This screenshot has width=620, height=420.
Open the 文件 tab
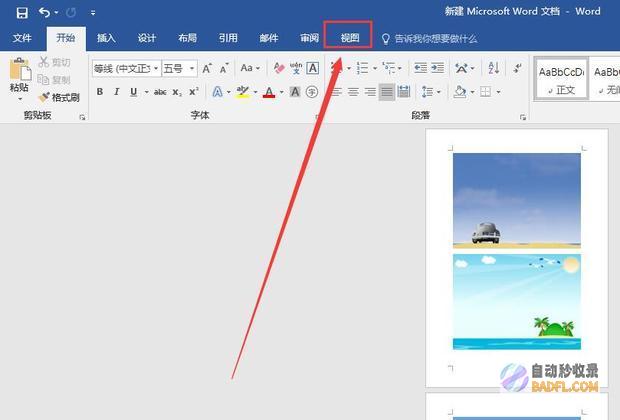[22, 38]
